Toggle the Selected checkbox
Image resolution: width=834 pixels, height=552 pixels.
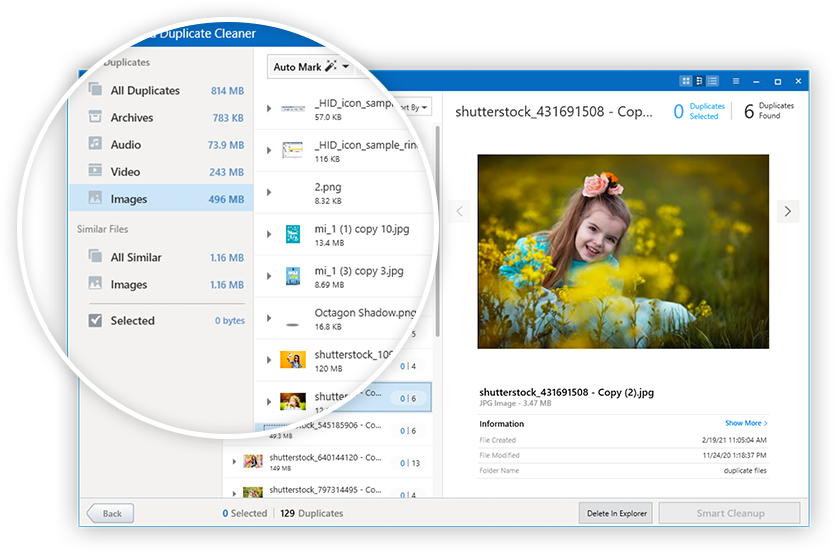click(x=95, y=320)
